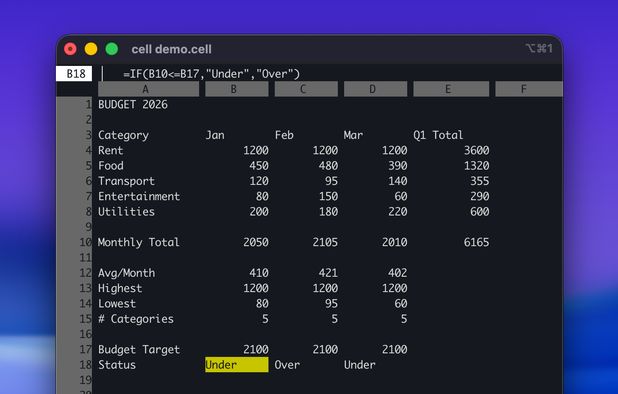This screenshot has width=618, height=394.
Task: Click the '# Categories' label cell
Action: pyautogui.click(x=136, y=319)
